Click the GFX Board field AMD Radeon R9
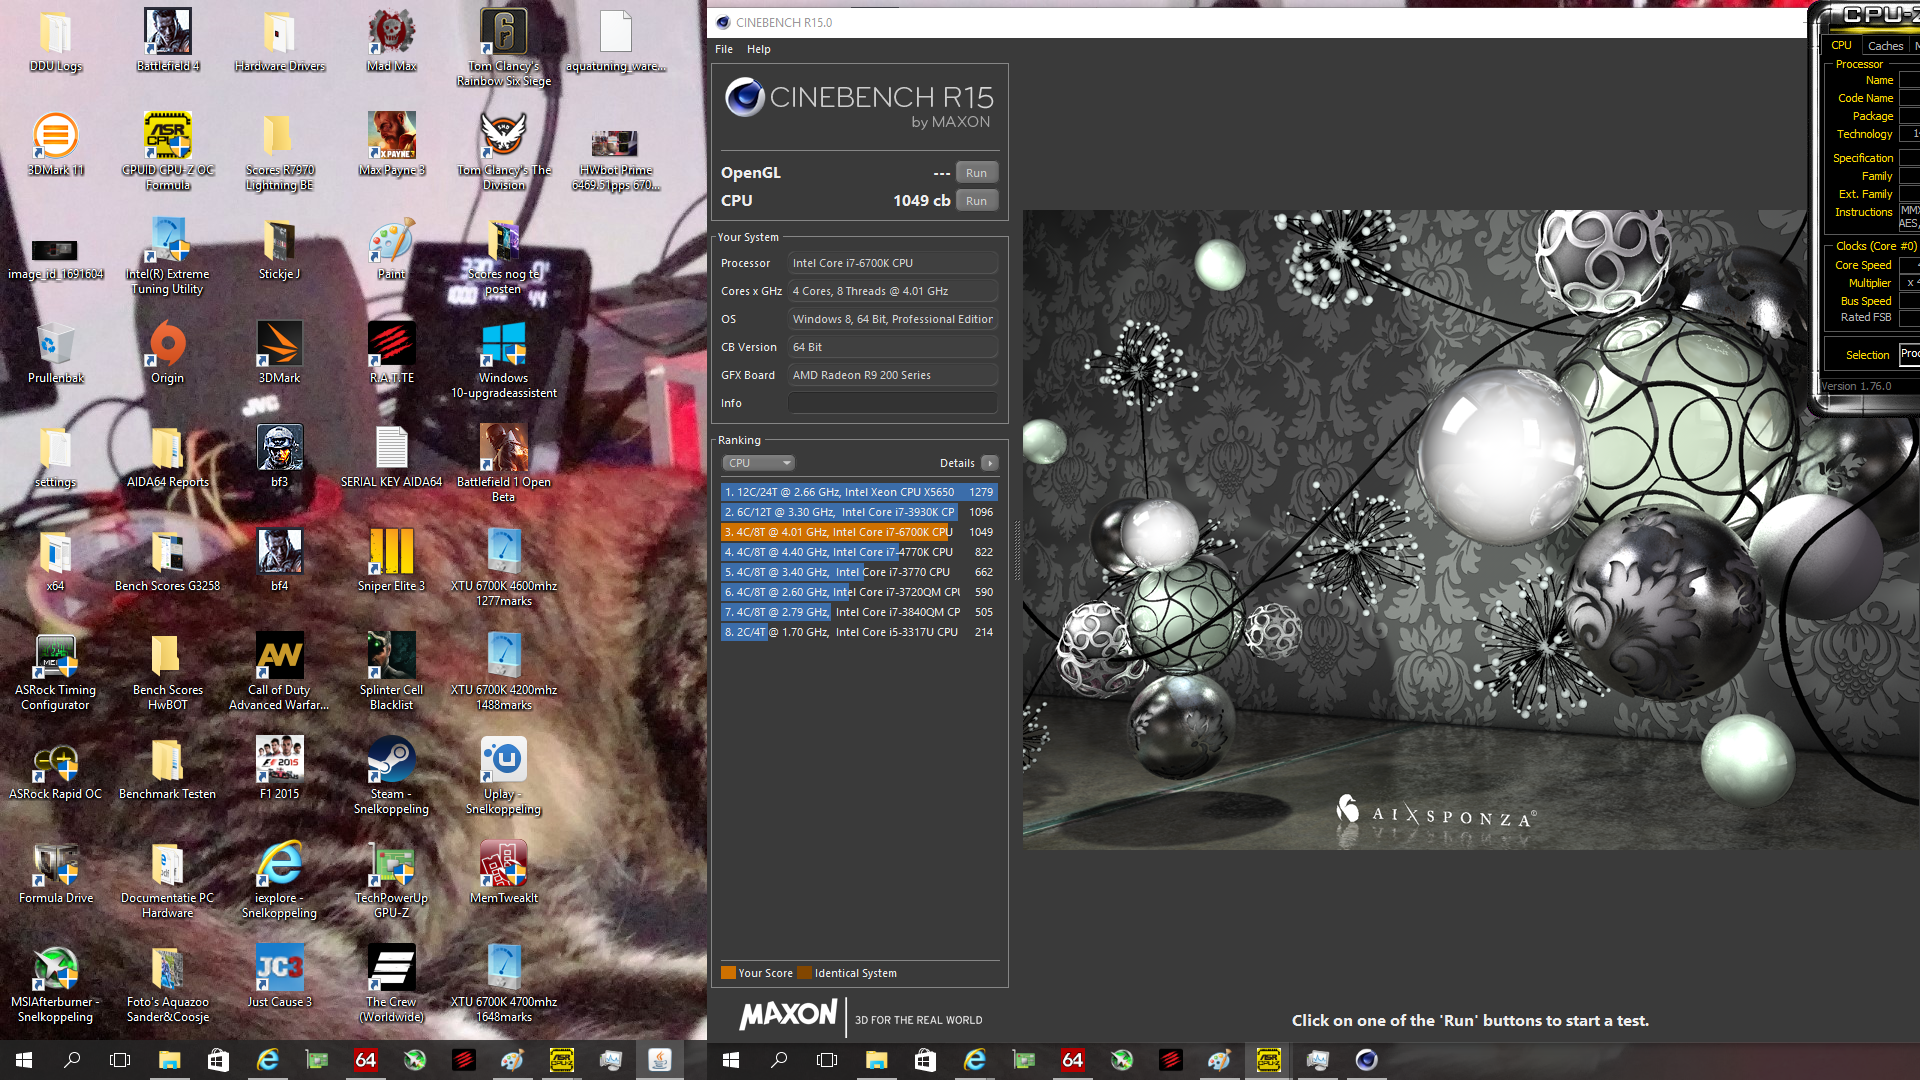 pos(893,375)
